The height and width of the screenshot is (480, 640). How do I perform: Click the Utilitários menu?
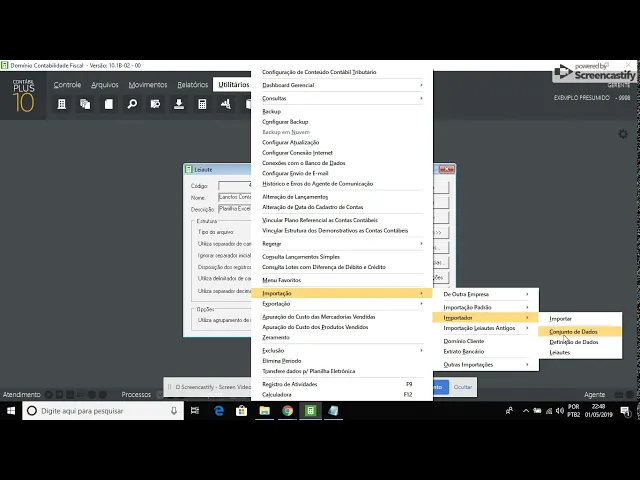(x=233, y=84)
